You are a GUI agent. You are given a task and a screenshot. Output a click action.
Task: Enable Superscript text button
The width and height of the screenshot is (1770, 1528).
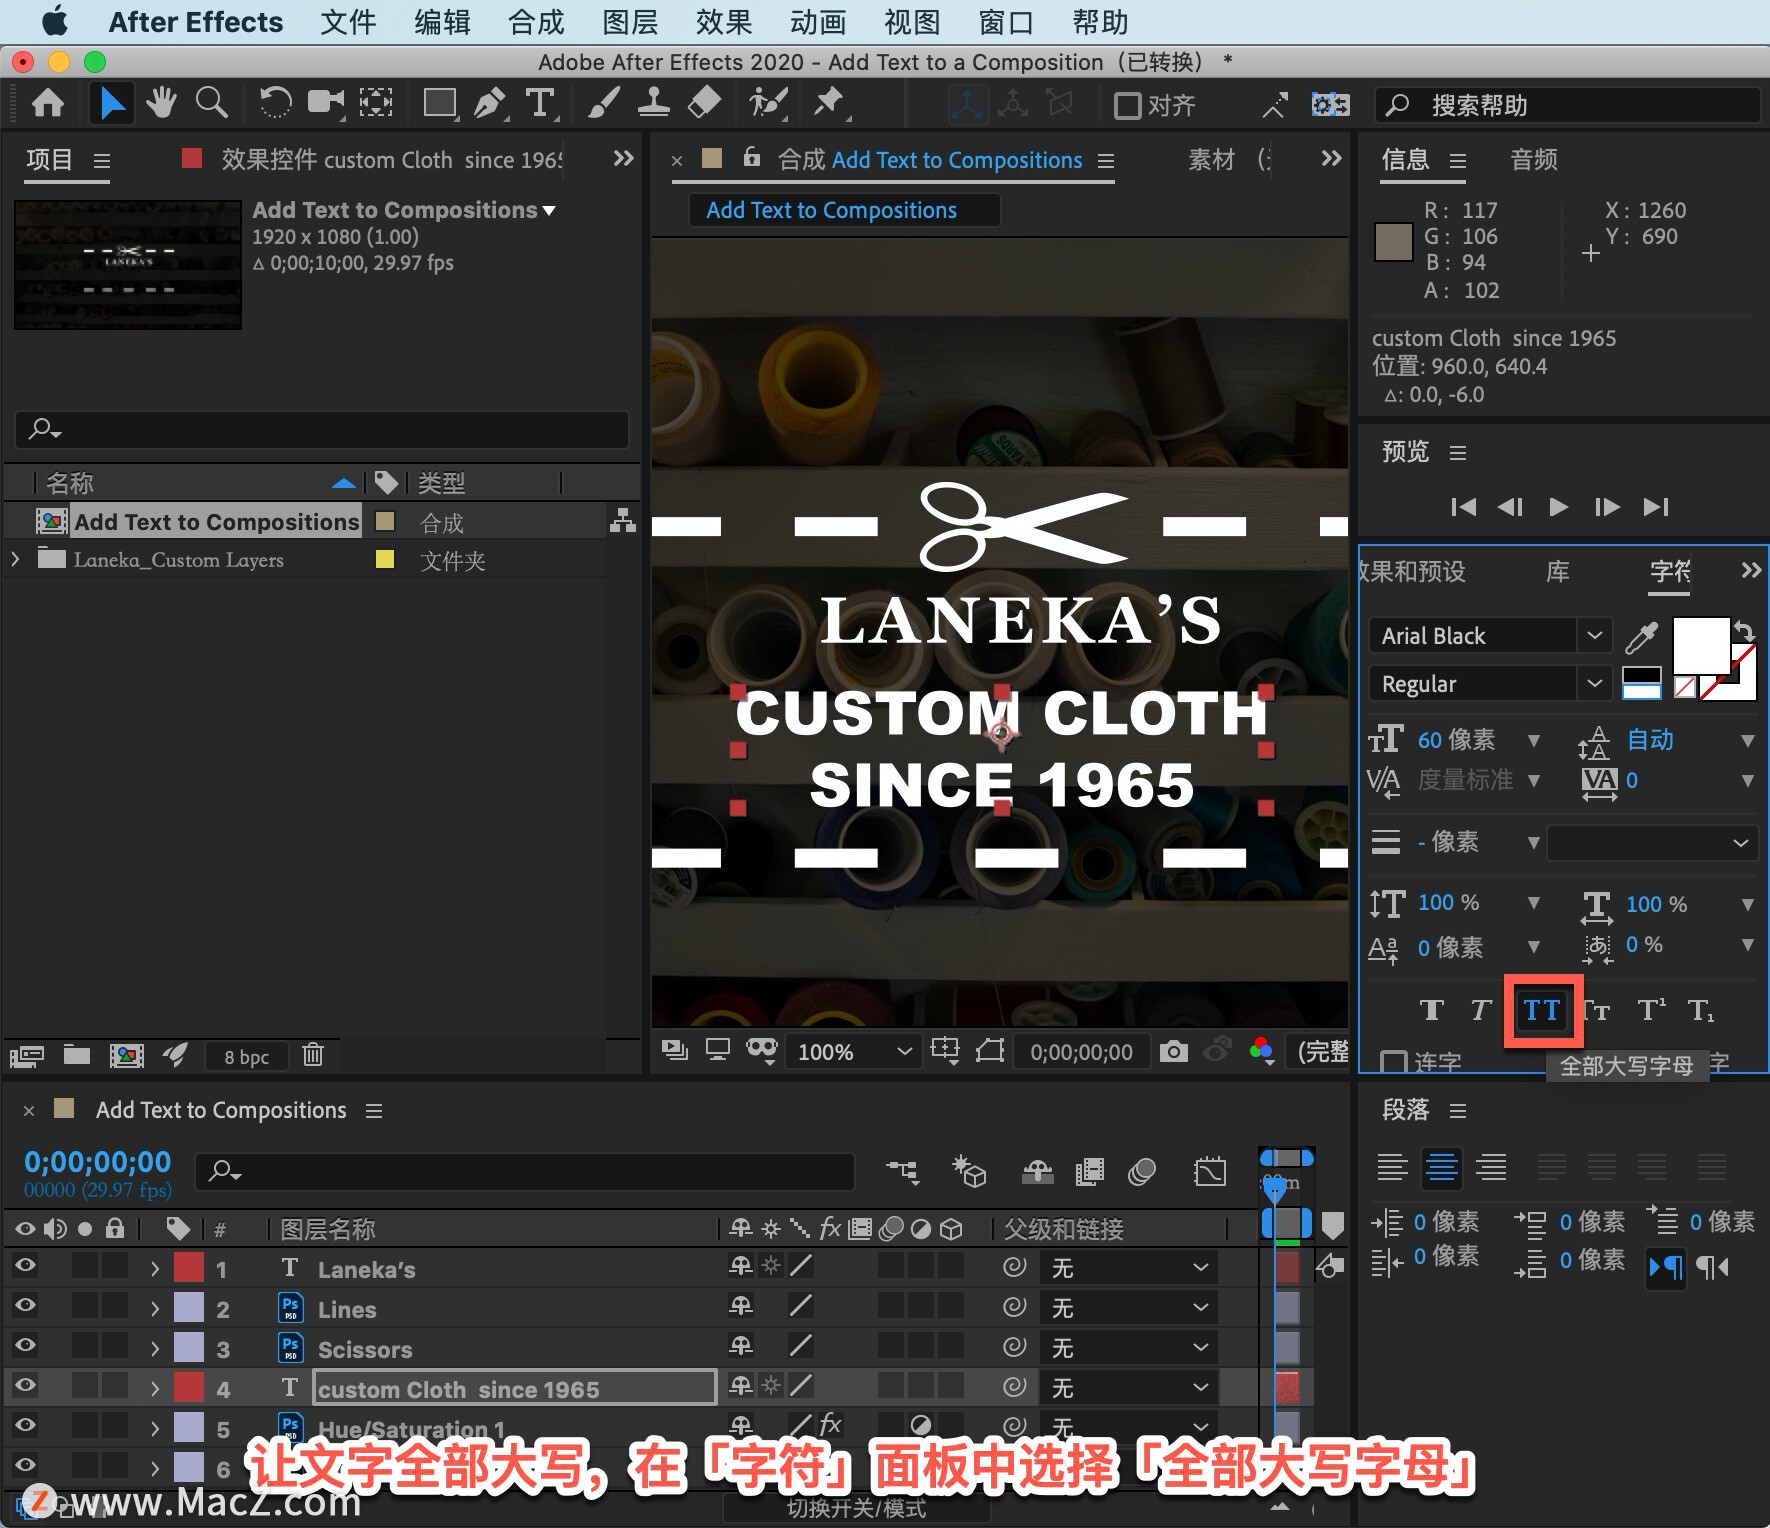click(x=1651, y=1010)
